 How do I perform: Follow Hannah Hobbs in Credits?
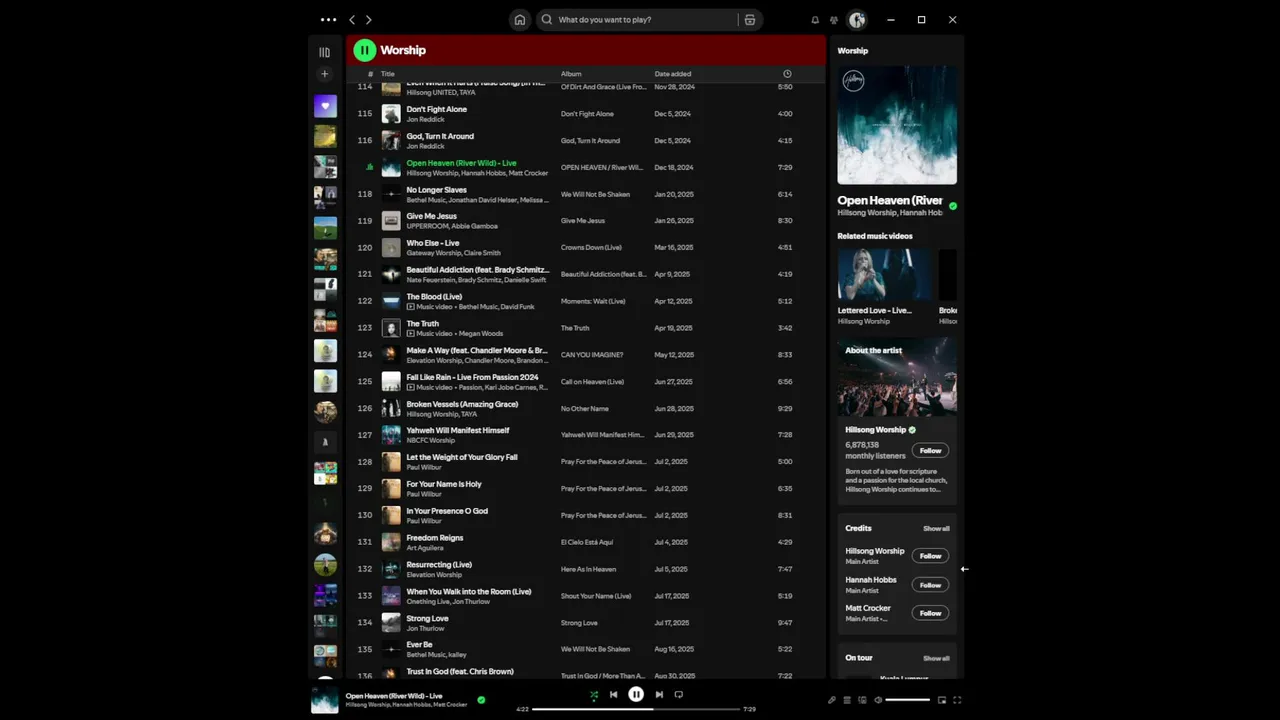tap(930, 585)
